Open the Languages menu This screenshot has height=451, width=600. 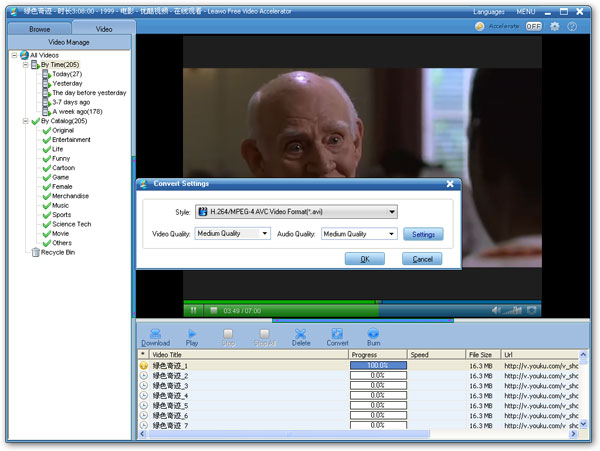tap(489, 12)
